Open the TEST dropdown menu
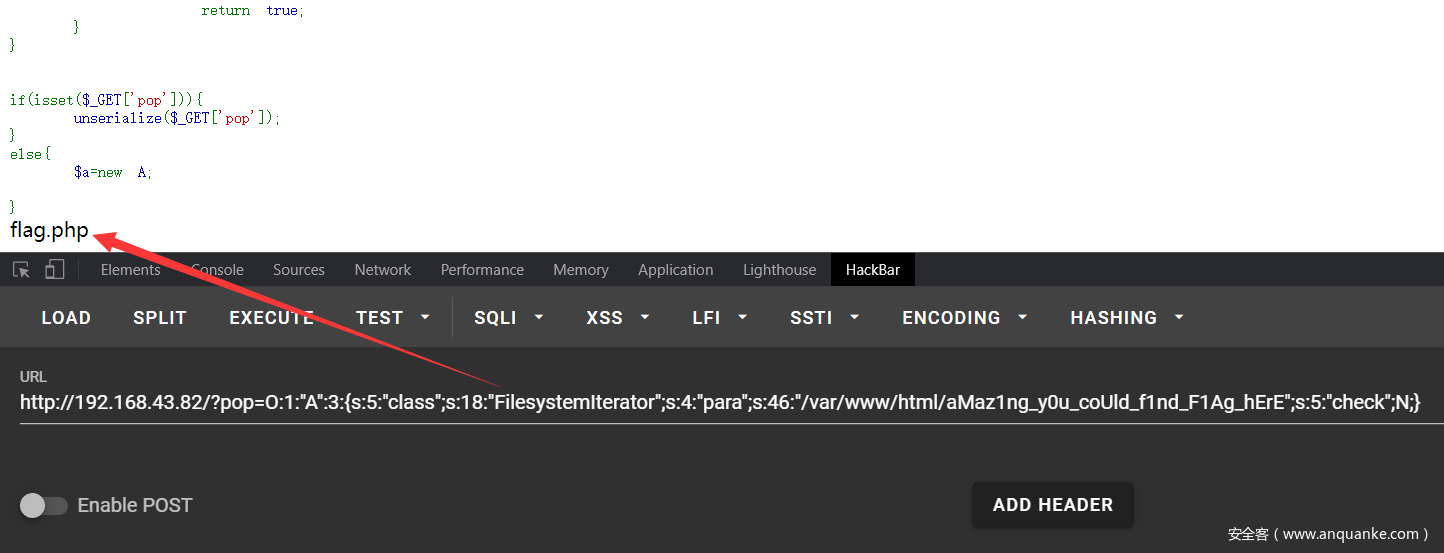The height and width of the screenshot is (553, 1444). click(392, 318)
